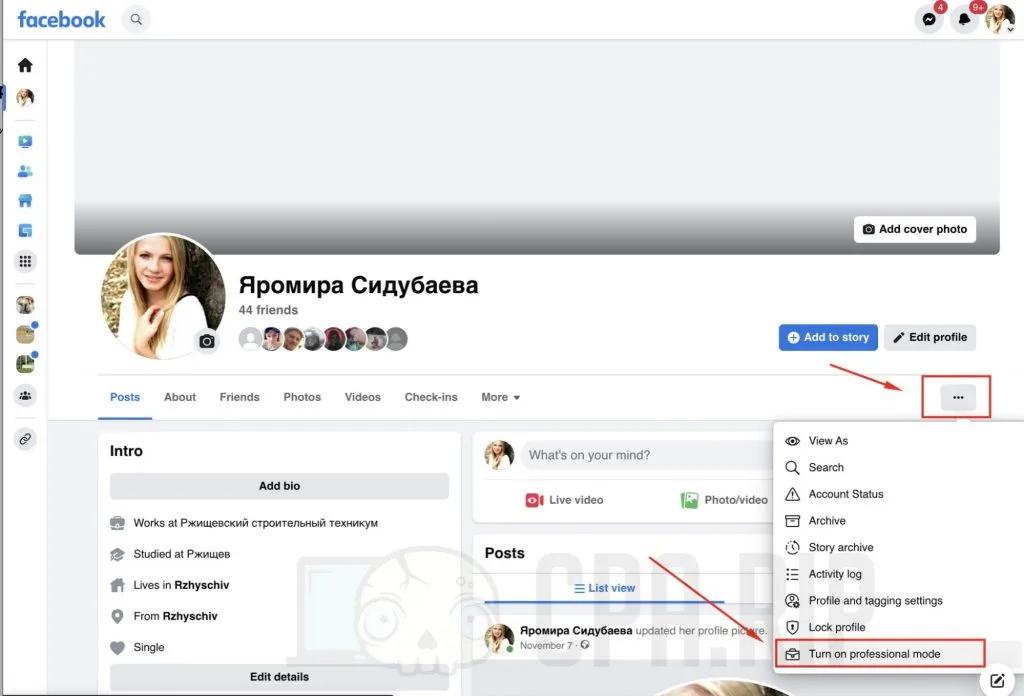Switch to the Videos tab
Screen dimensions: 1024x696
click(x=362, y=397)
